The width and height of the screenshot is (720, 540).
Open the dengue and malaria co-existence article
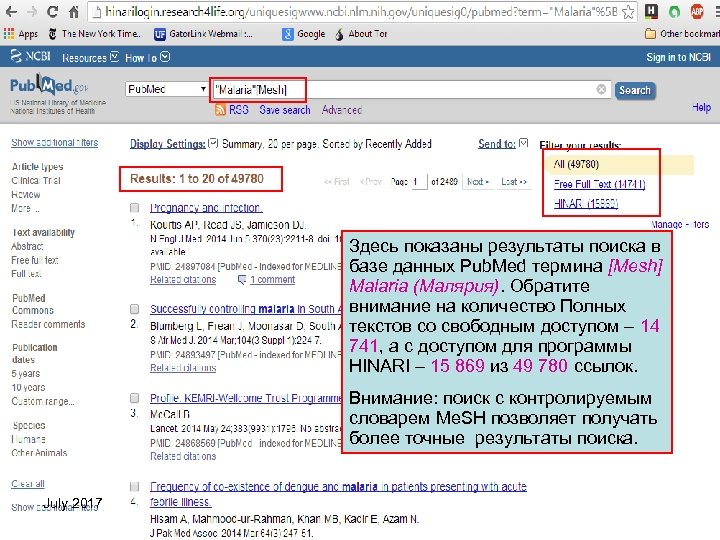pyautogui.click(x=338, y=494)
